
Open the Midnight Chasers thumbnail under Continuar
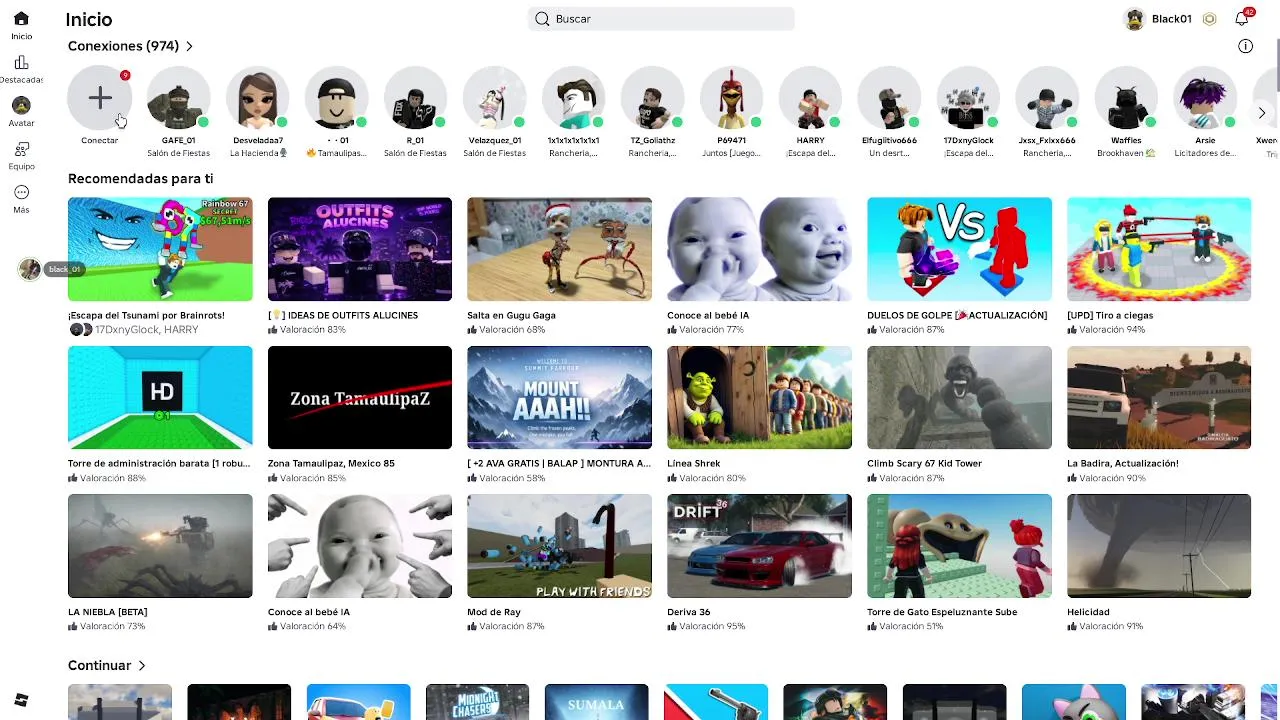click(477, 702)
